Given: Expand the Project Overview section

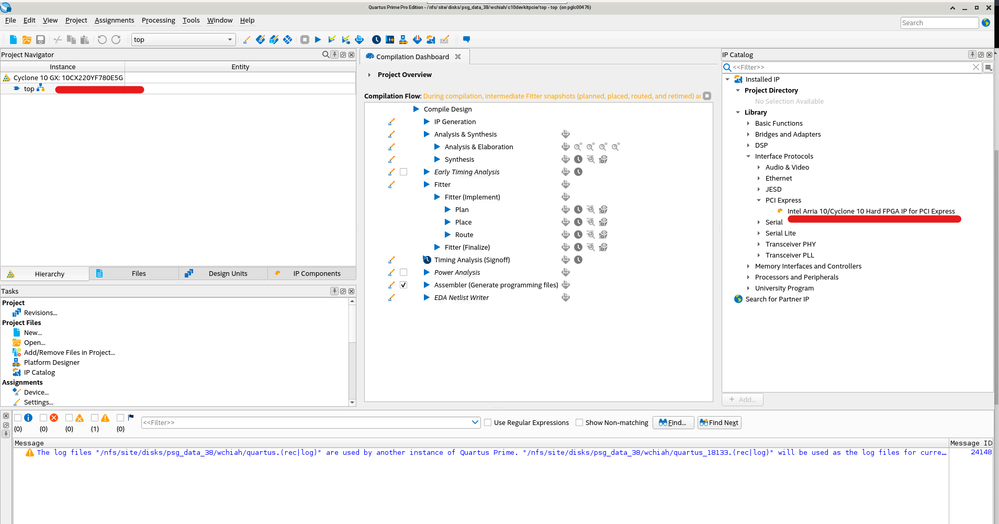Looking at the screenshot, I should (369, 75).
